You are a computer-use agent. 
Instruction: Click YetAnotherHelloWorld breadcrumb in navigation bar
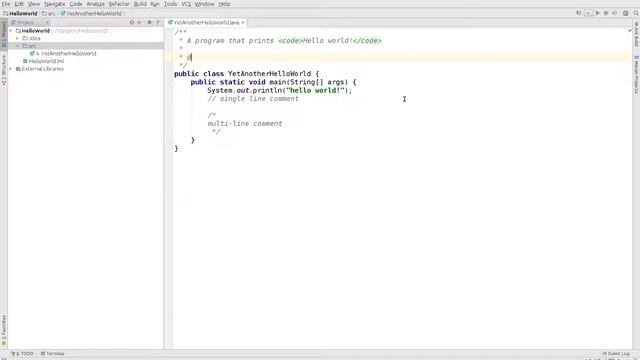click(91, 13)
